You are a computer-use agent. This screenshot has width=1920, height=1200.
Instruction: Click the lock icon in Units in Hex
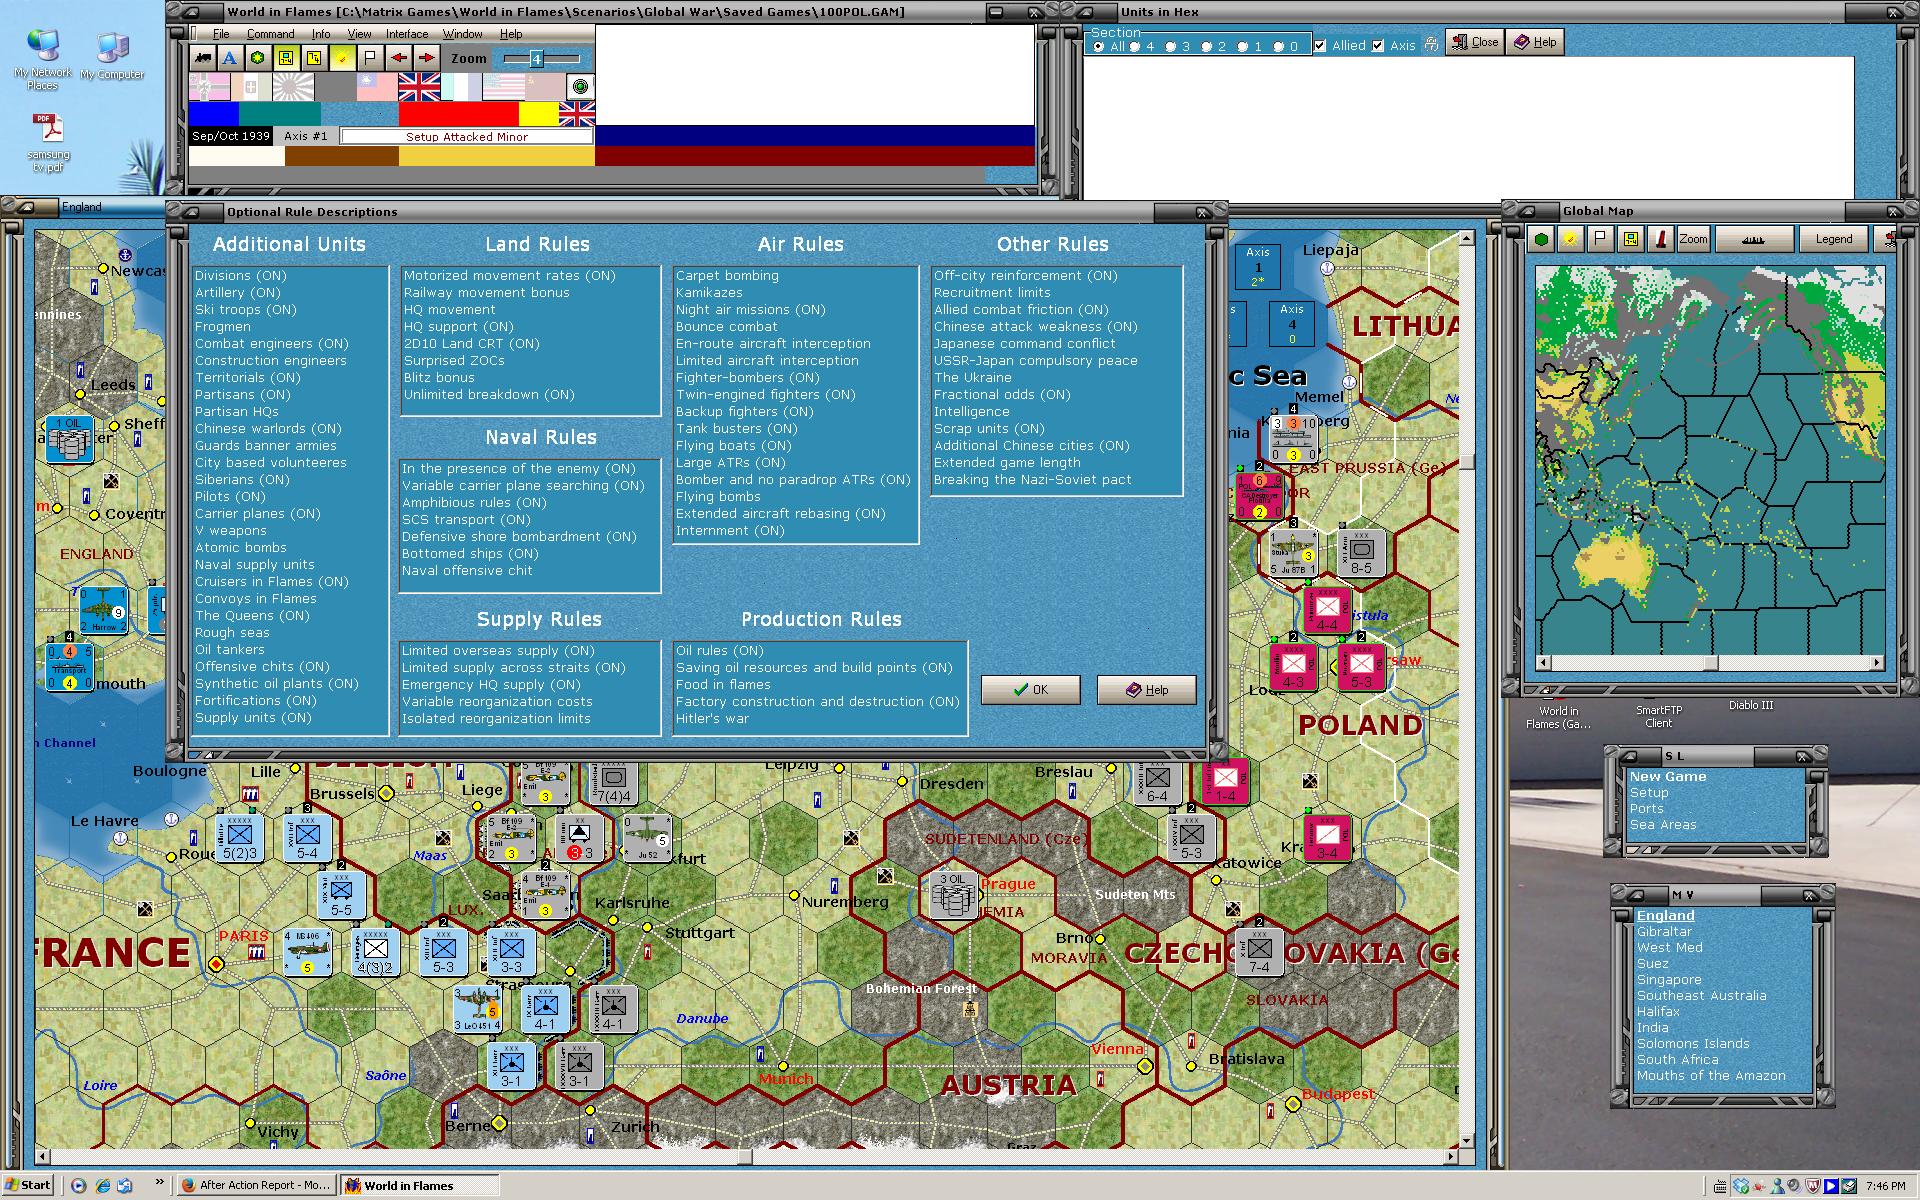[x=1431, y=44]
